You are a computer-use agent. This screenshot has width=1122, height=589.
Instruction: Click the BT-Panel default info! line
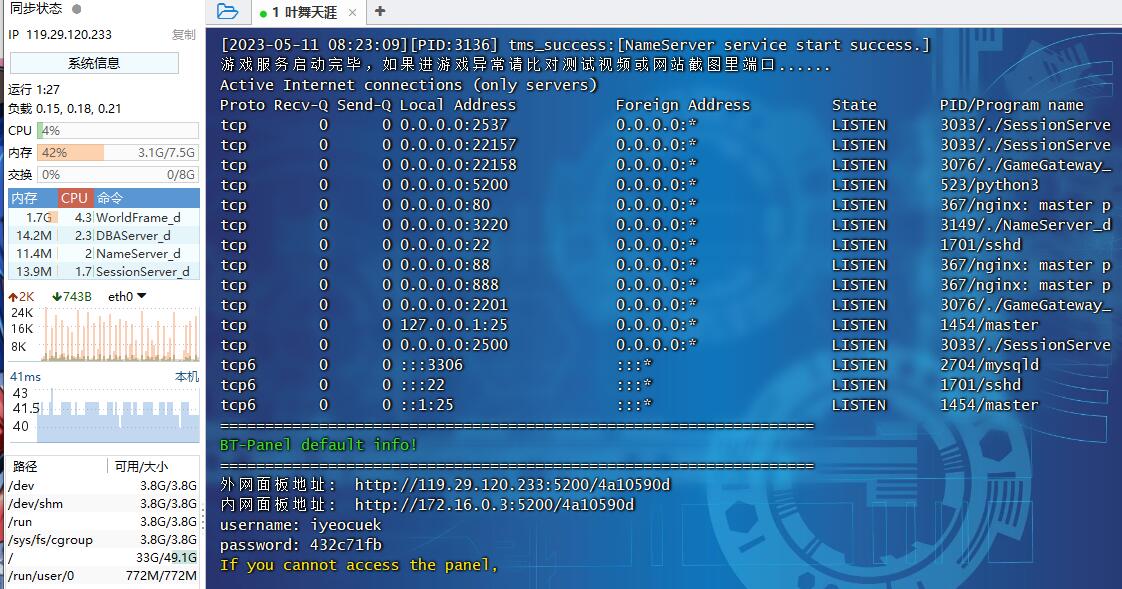pos(318,445)
